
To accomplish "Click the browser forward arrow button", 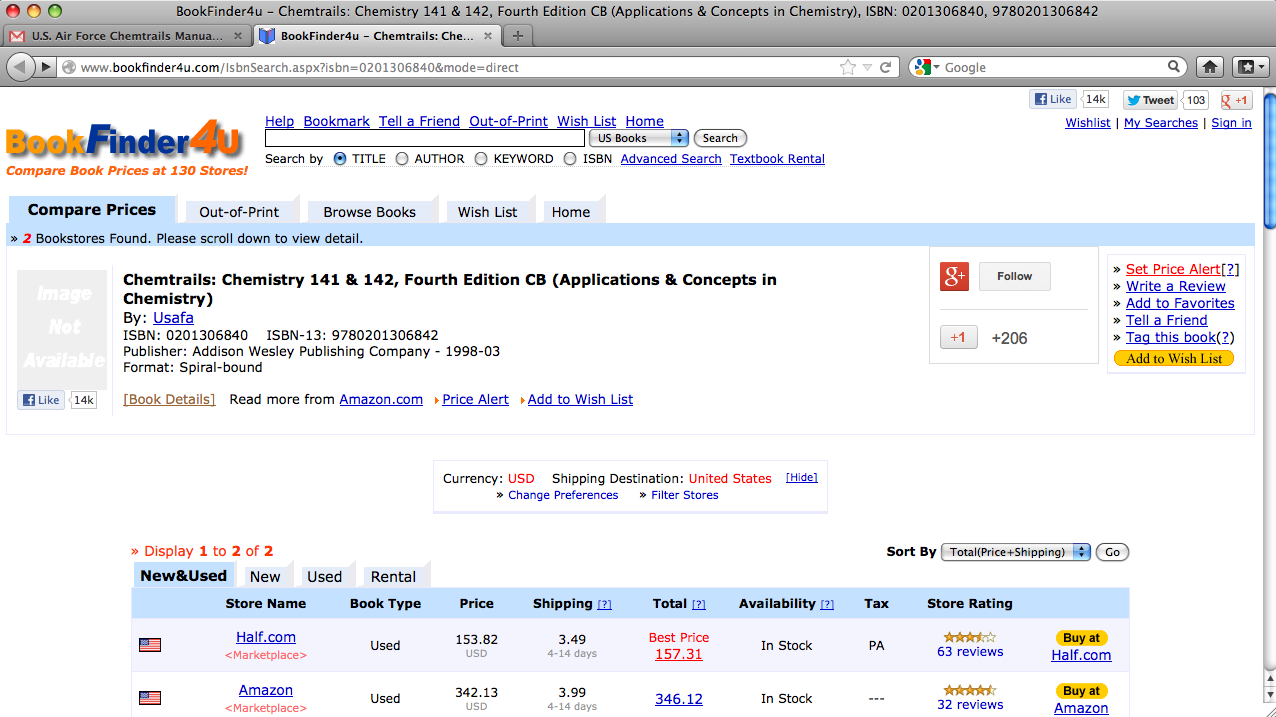I will (46, 67).
